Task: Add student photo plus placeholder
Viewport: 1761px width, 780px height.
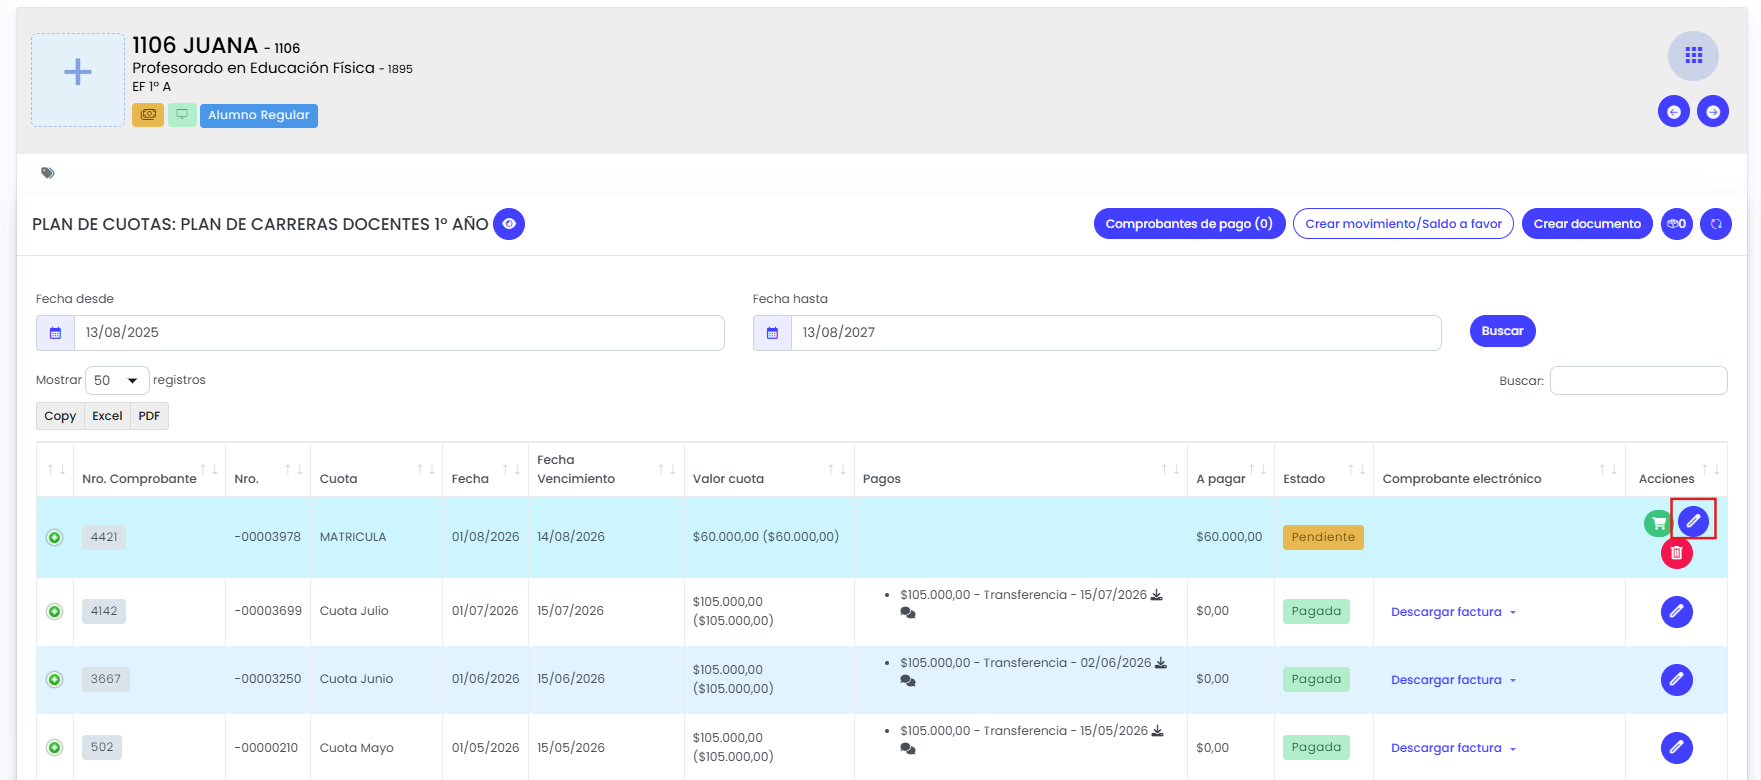Action: (78, 80)
